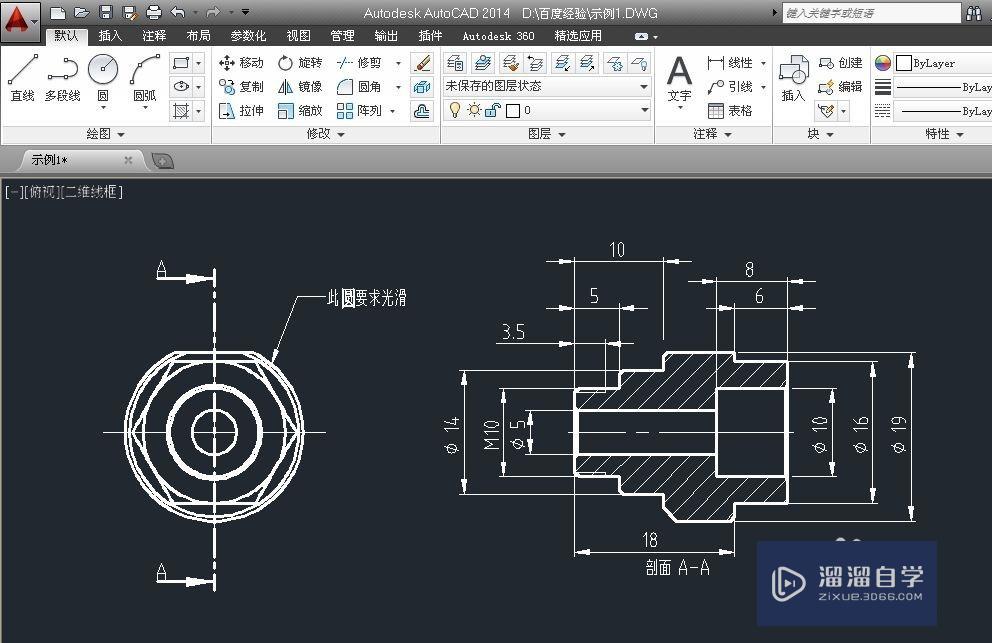Viewport: 992px width, 643px height.
Task: Click the layer Match brush icon
Action: (510, 63)
